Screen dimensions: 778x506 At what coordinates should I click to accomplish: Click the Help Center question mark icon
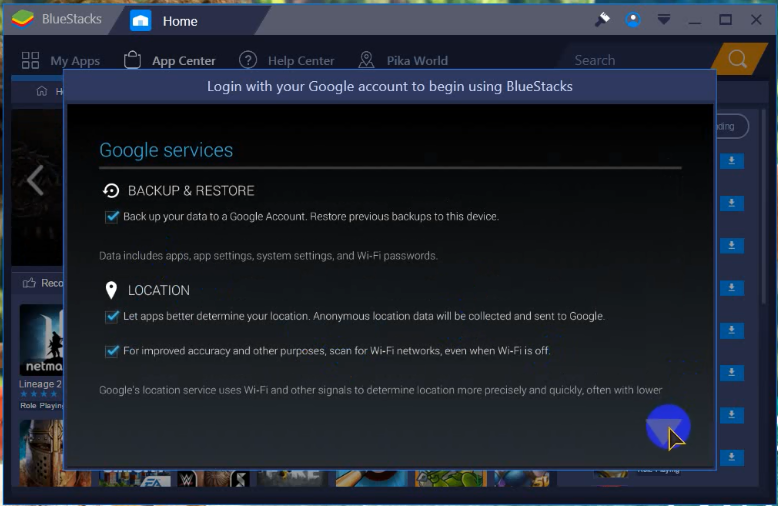pos(248,60)
